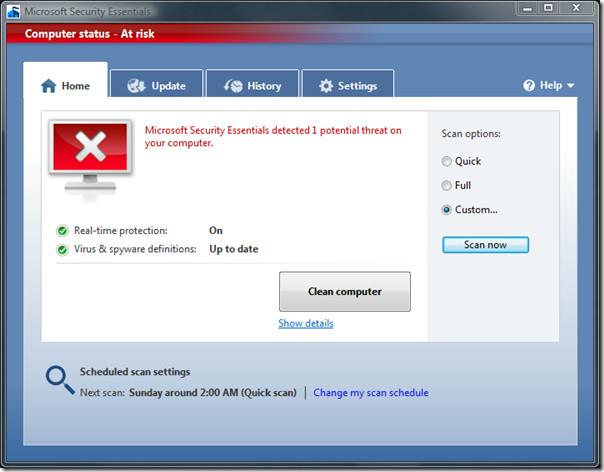
Task: Click the house icon on Home tab
Action: point(49,86)
